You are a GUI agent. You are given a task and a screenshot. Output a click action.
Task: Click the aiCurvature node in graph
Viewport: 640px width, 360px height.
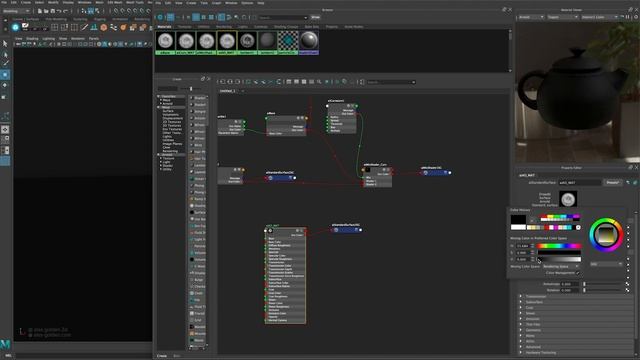point(342,118)
